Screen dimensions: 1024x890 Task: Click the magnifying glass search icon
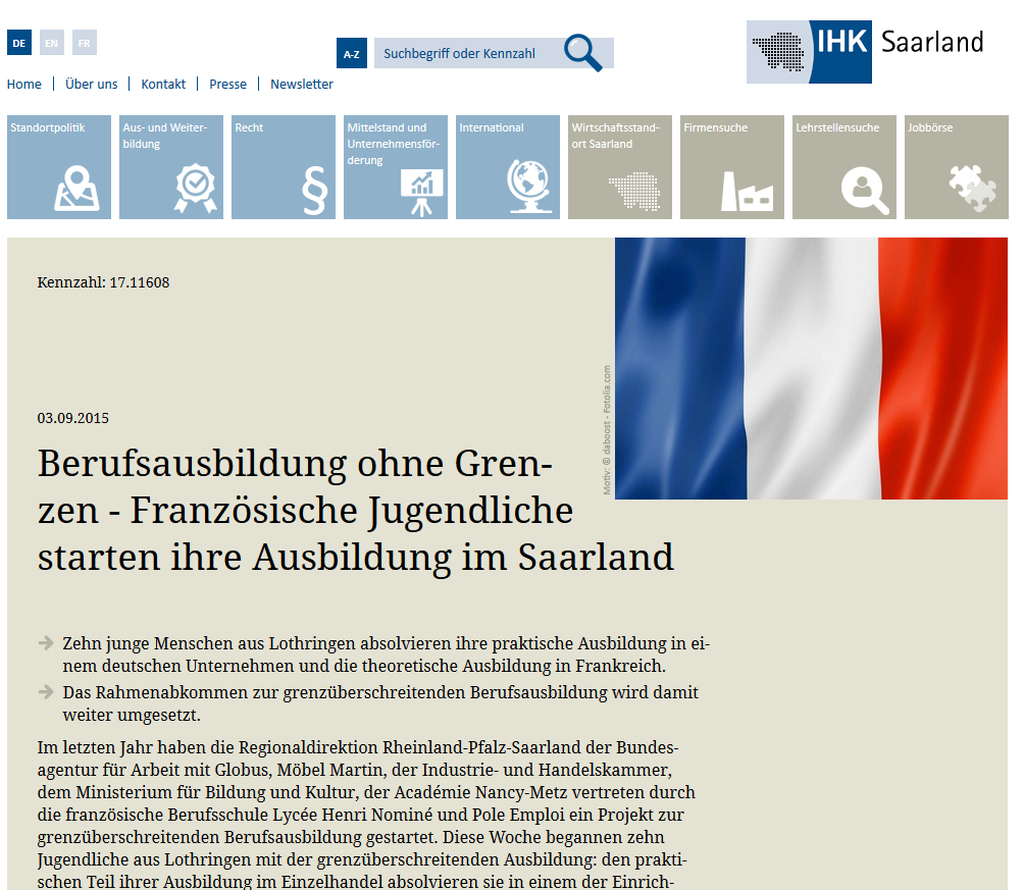tap(583, 53)
